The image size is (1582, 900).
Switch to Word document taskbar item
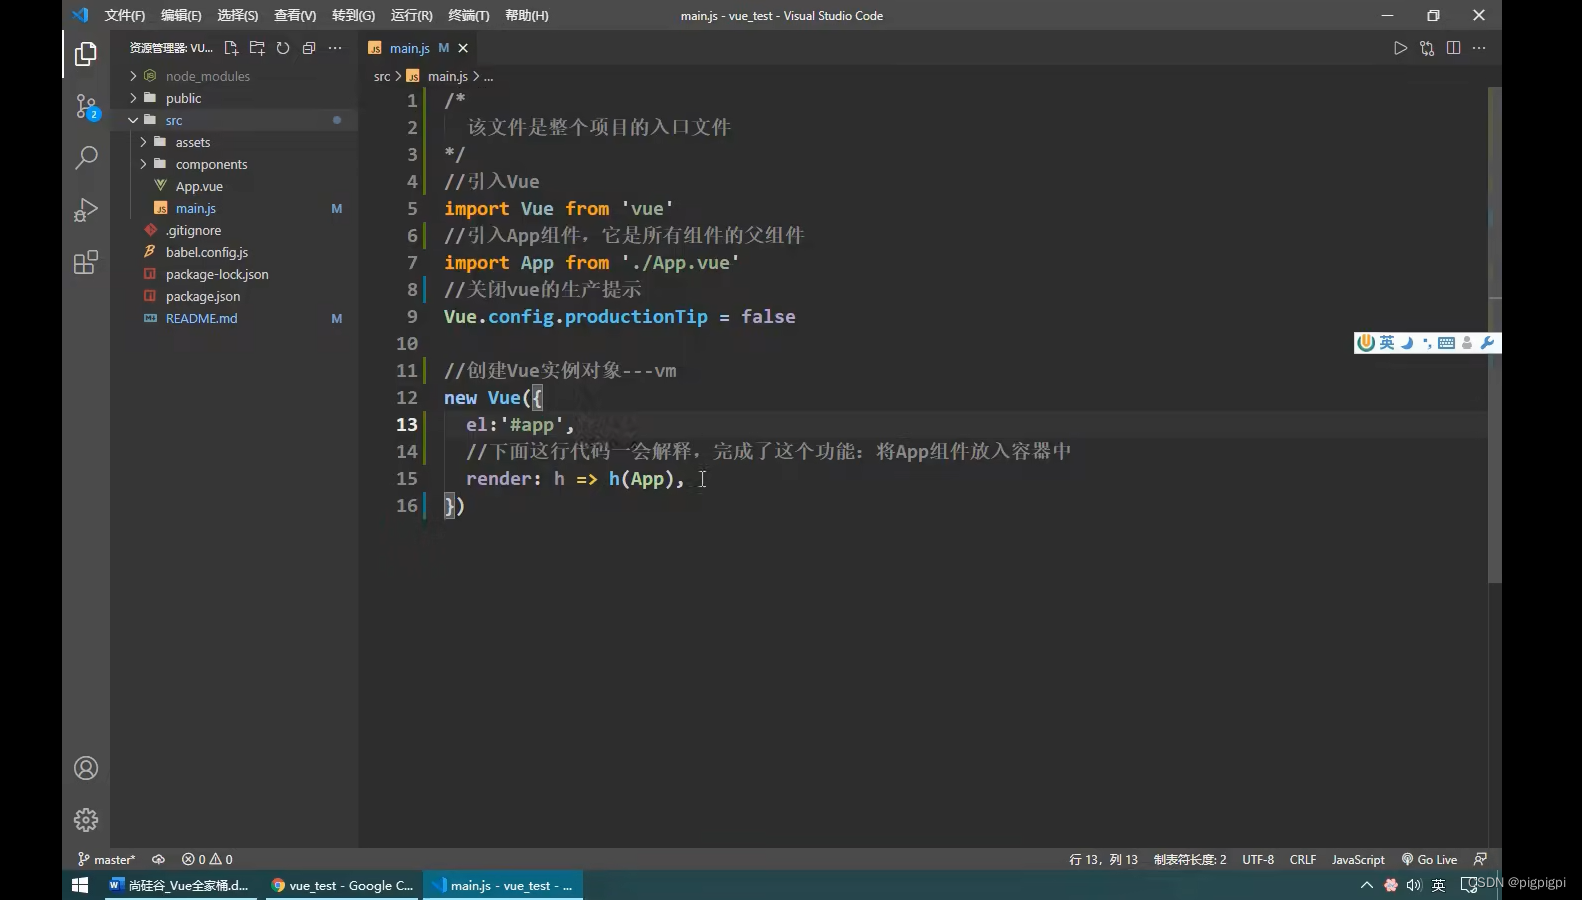[x=180, y=885]
